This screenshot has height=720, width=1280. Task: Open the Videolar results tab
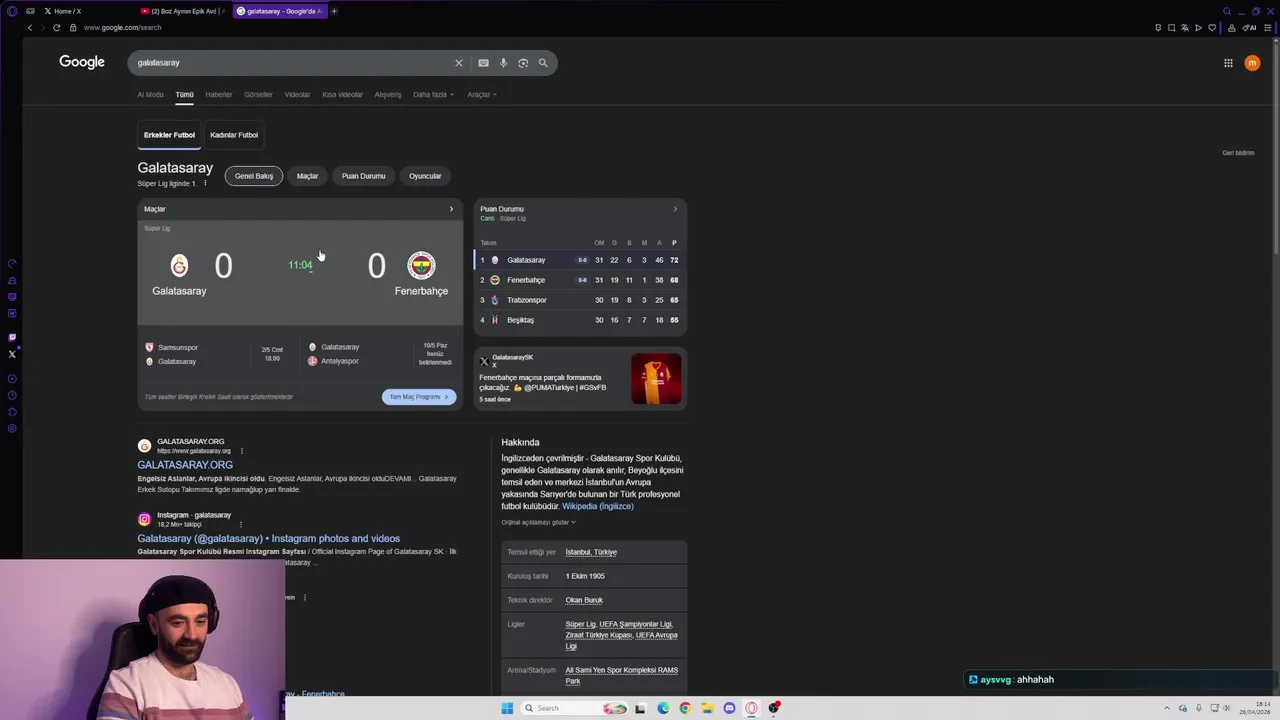pyautogui.click(x=297, y=95)
